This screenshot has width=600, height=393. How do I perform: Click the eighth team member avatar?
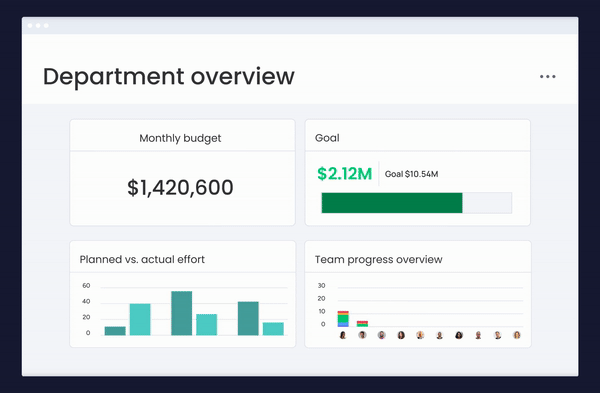pyautogui.click(x=478, y=335)
